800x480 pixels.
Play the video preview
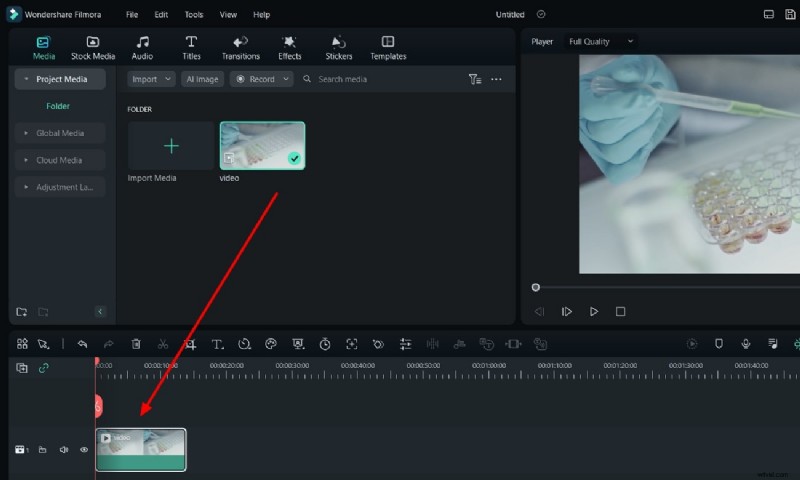coord(593,311)
